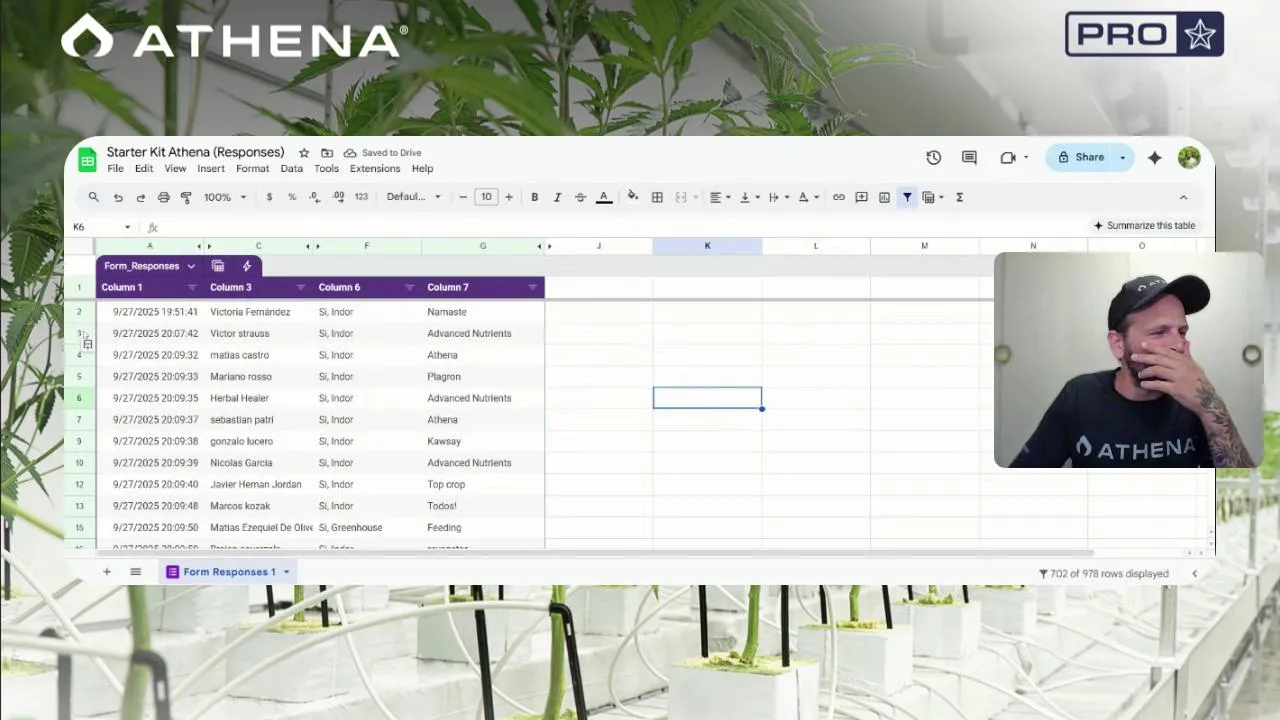This screenshot has height=720, width=1280.
Task: Open the text wrapping dropdown
Action: point(778,197)
